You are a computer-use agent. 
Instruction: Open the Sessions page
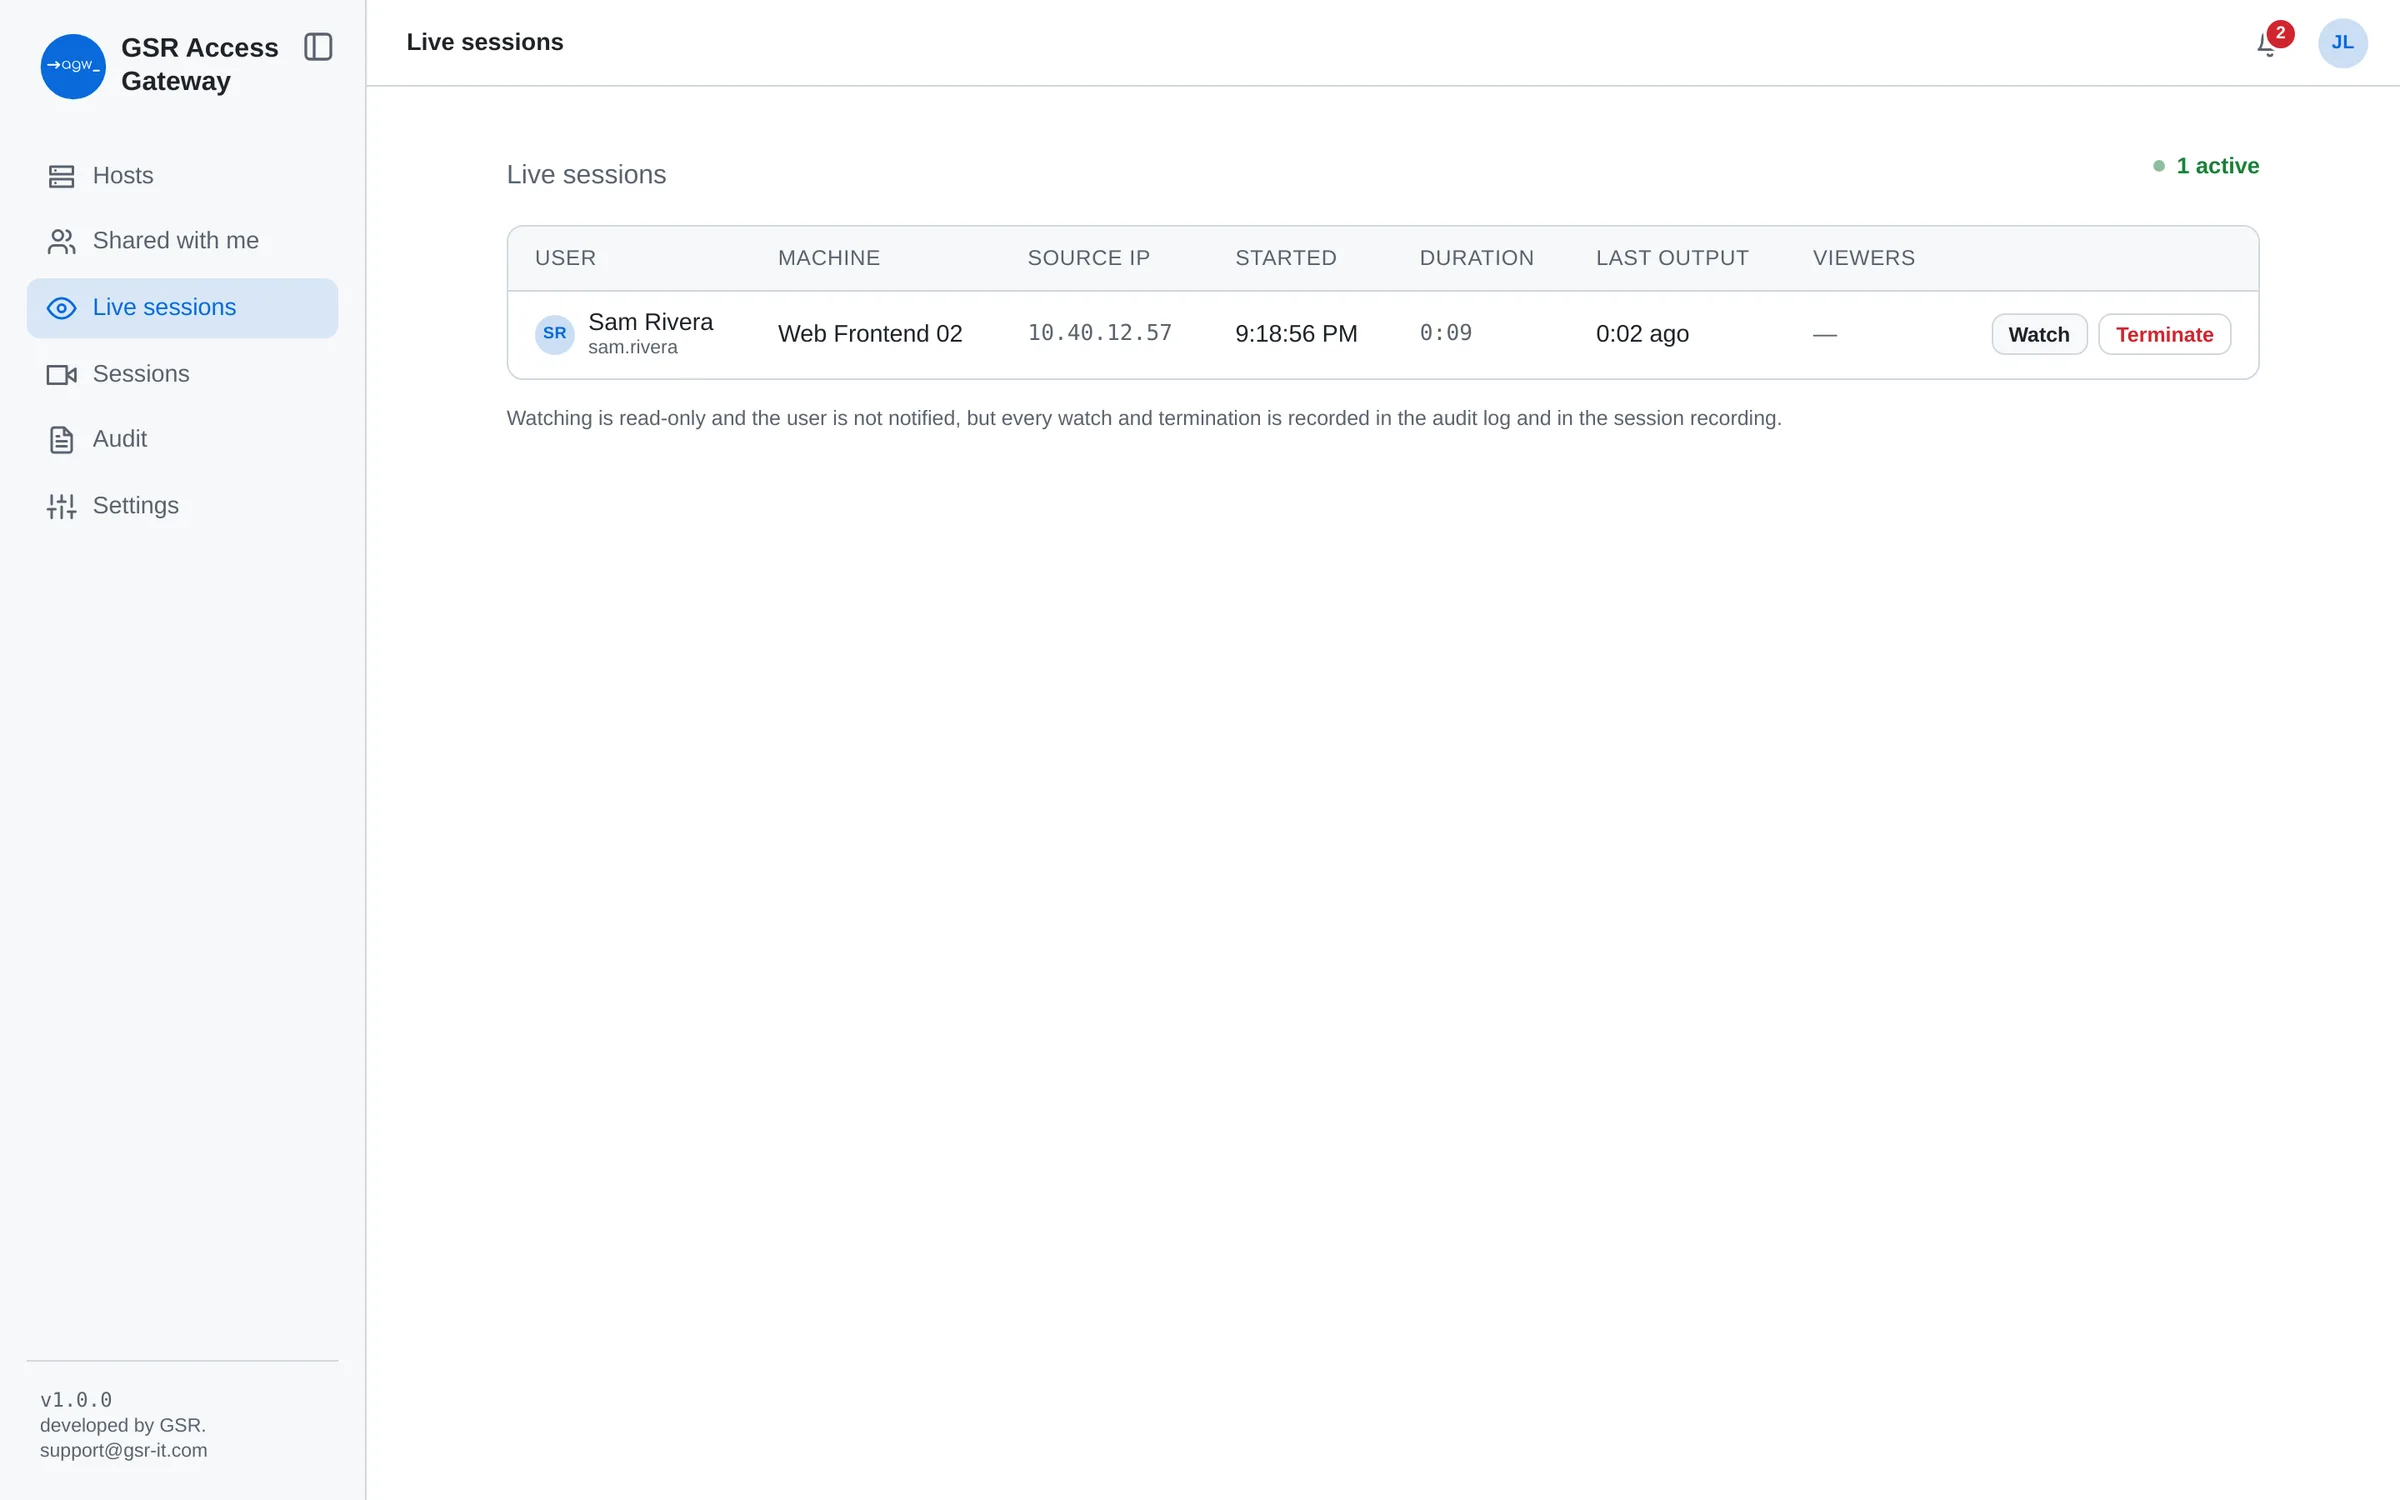click(182, 374)
